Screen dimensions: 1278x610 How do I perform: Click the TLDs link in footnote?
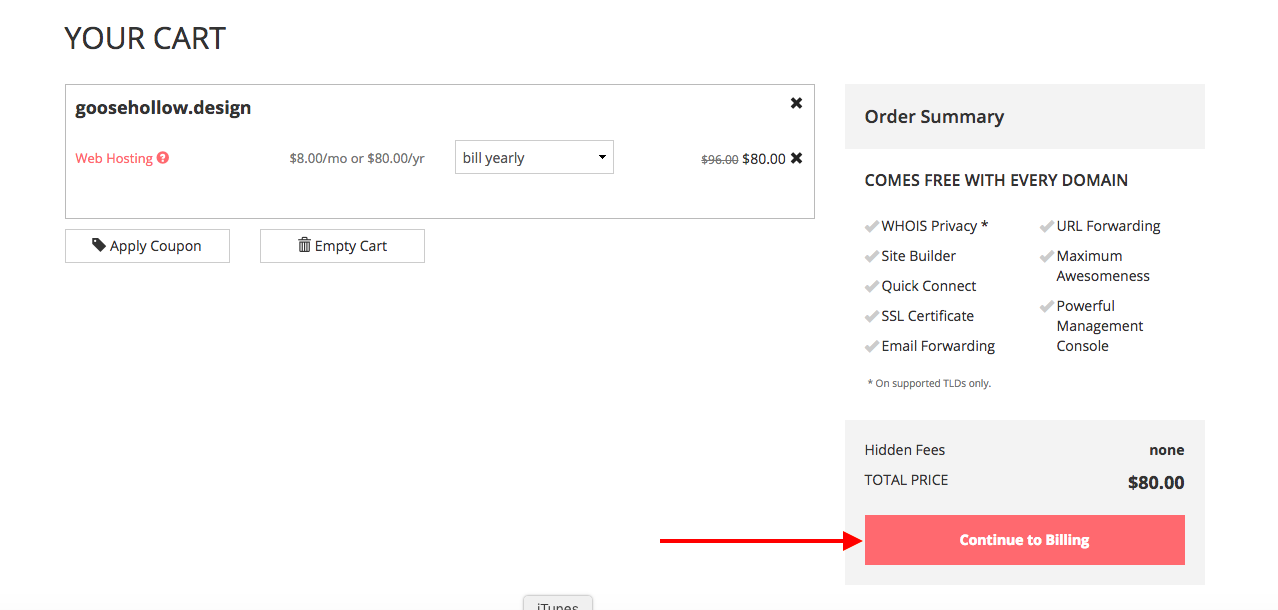954,383
